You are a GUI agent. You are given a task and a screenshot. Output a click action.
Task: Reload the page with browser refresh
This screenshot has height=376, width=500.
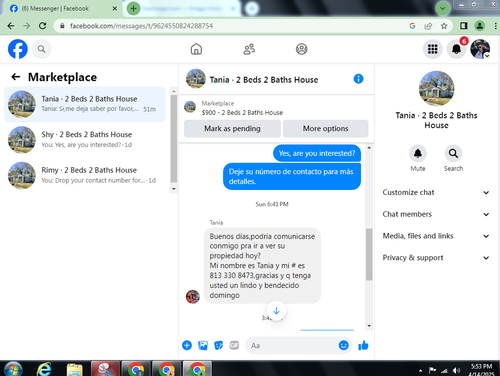[42, 26]
